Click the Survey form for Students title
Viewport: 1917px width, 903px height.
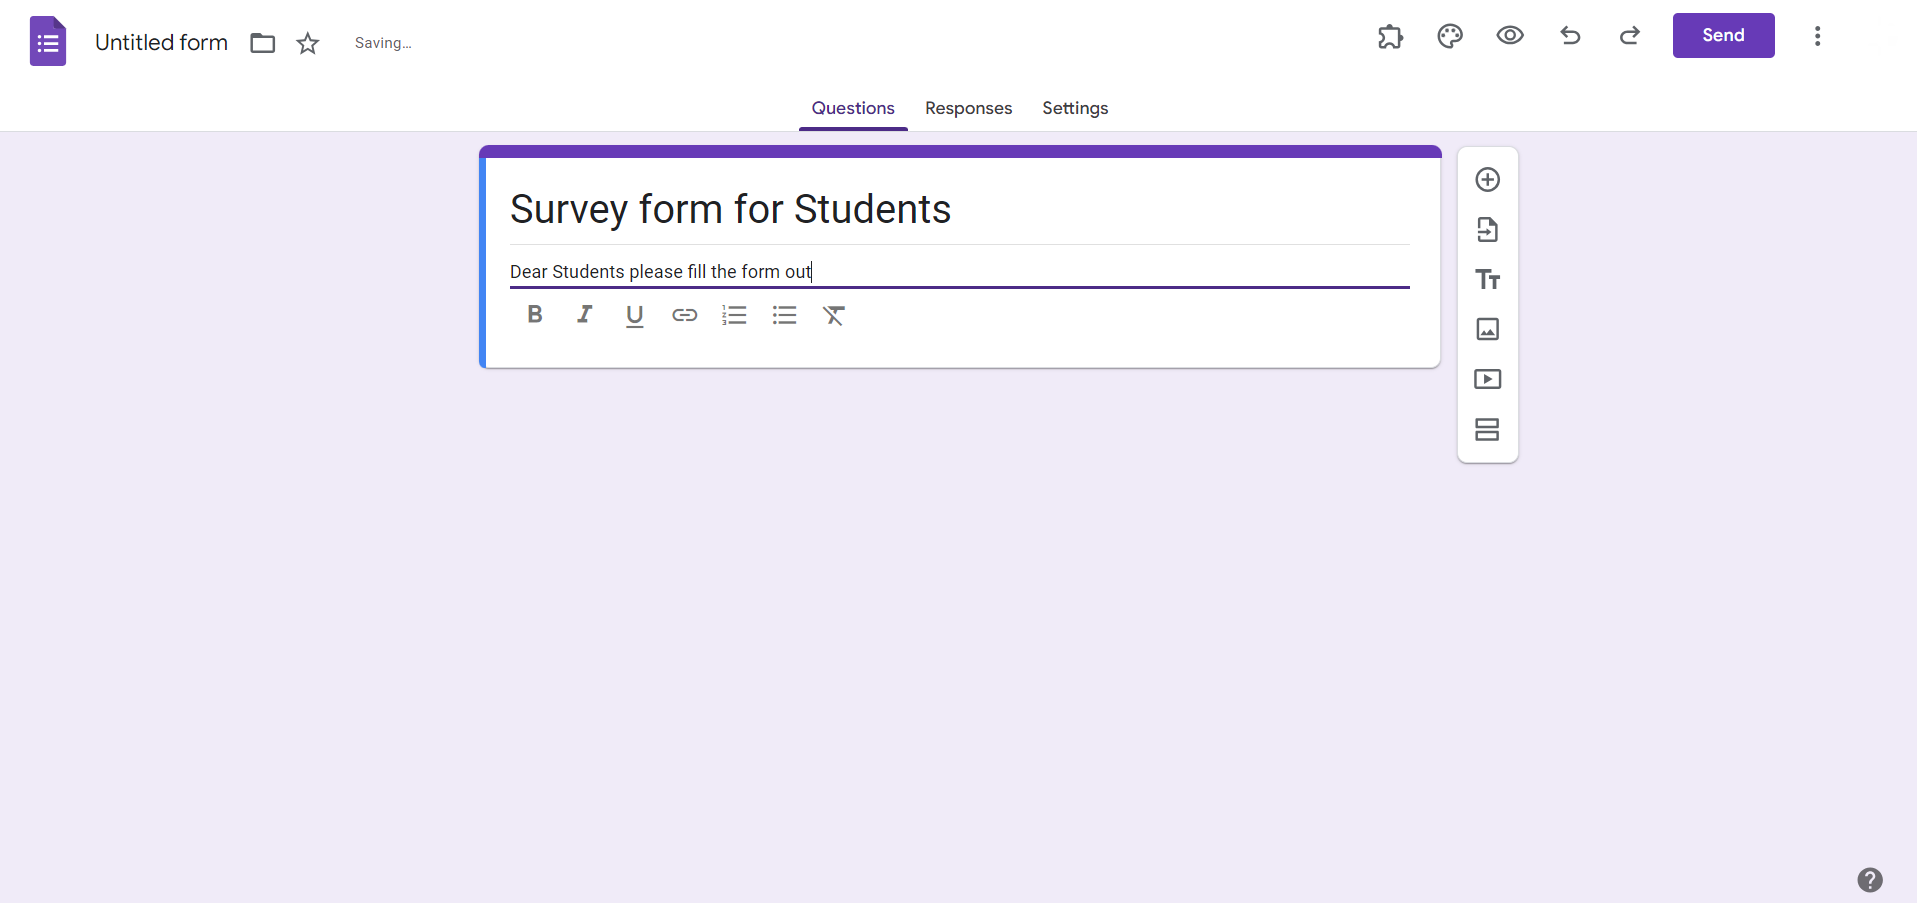coord(730,210)
